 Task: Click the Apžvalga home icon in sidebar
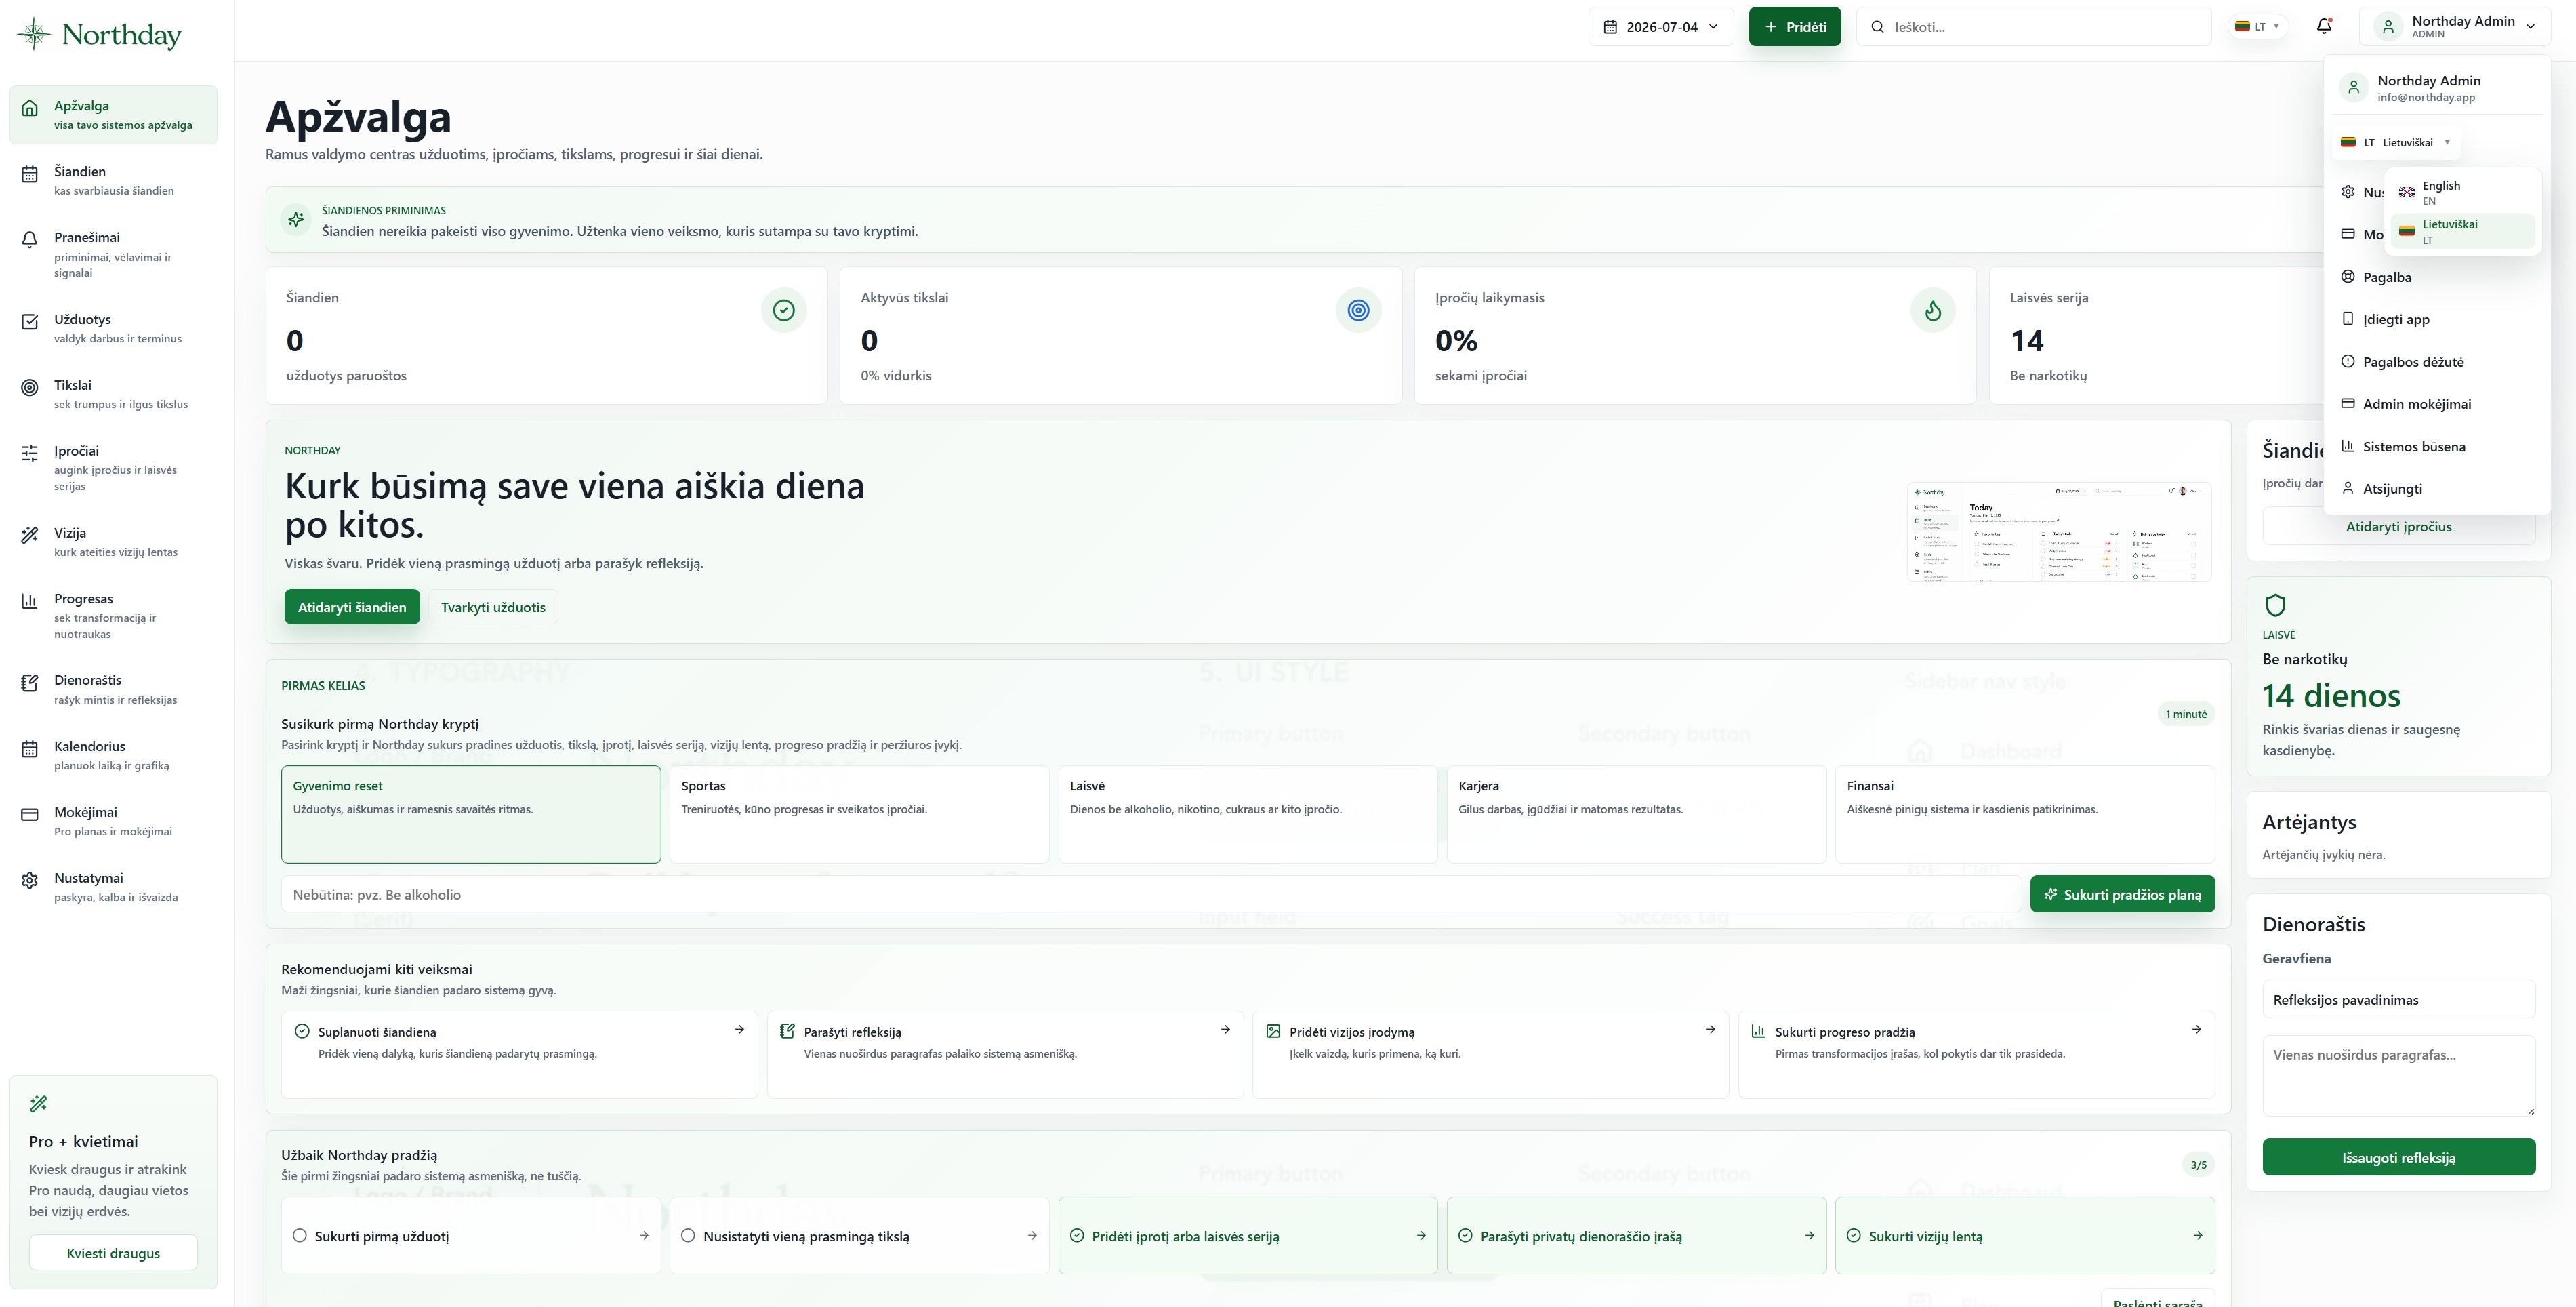point(30,108)
